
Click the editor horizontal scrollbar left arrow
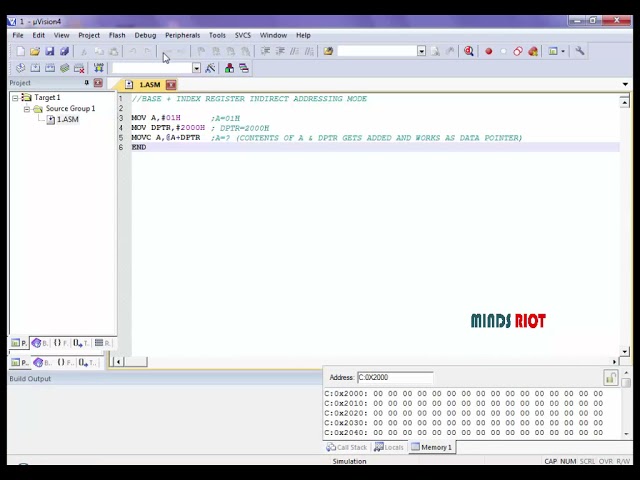[x=118, y=362]
